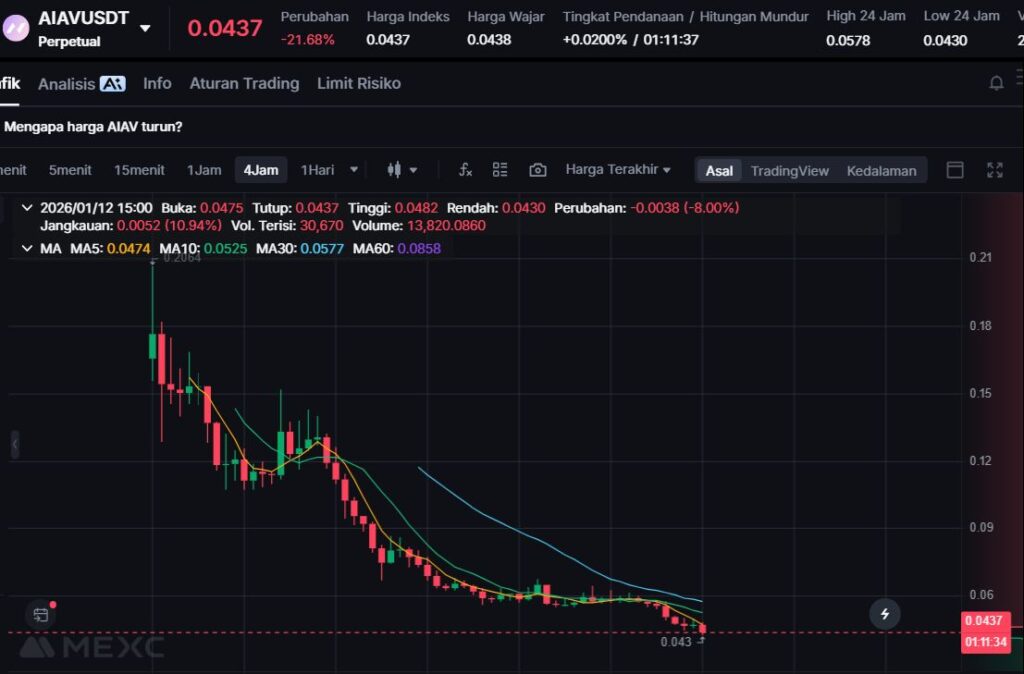Open the indicators fx menu
The image size is (1024, 674).
tap(465, 170)
